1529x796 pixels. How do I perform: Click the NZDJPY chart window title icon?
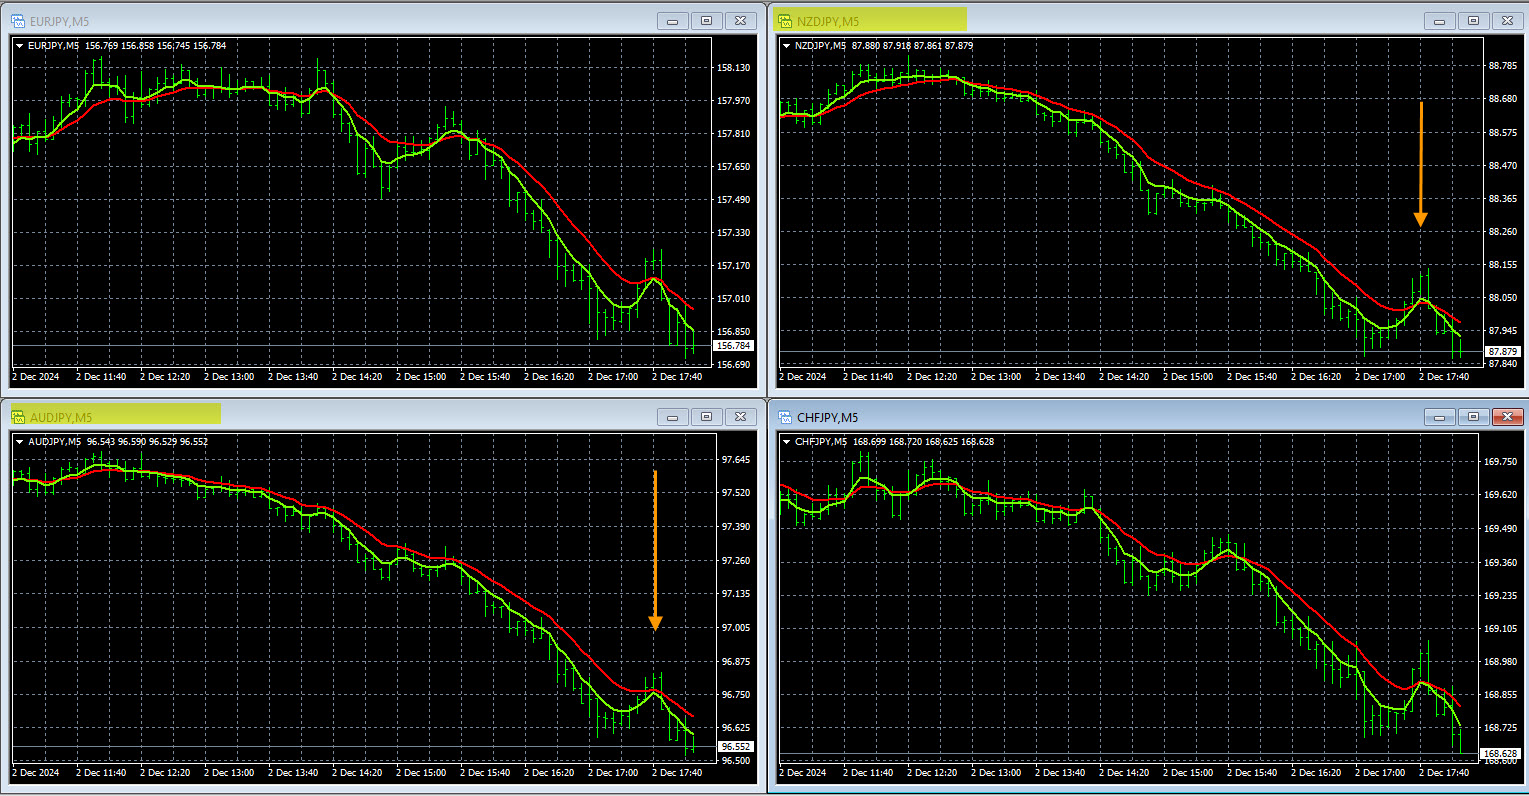coord(784,20)
